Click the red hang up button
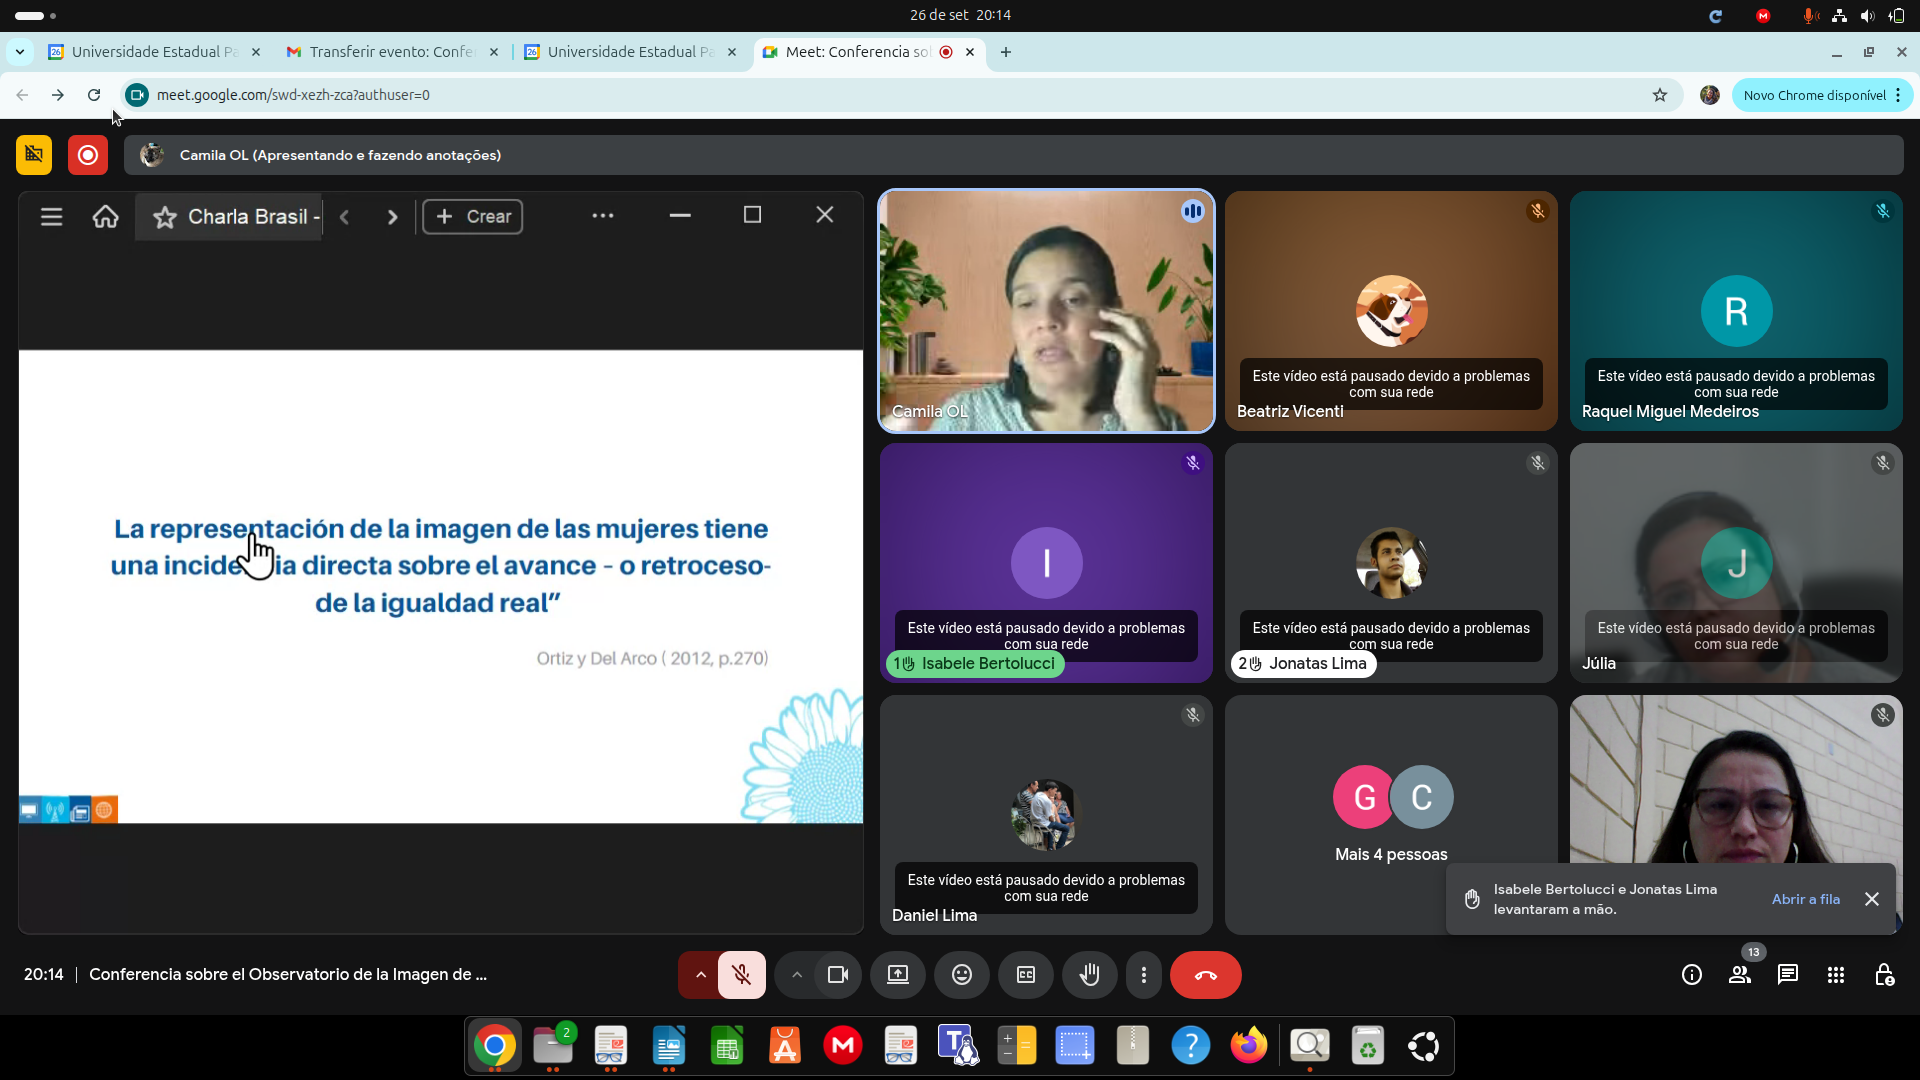Screen dimensions: 1920x1080 (1205, 975)
